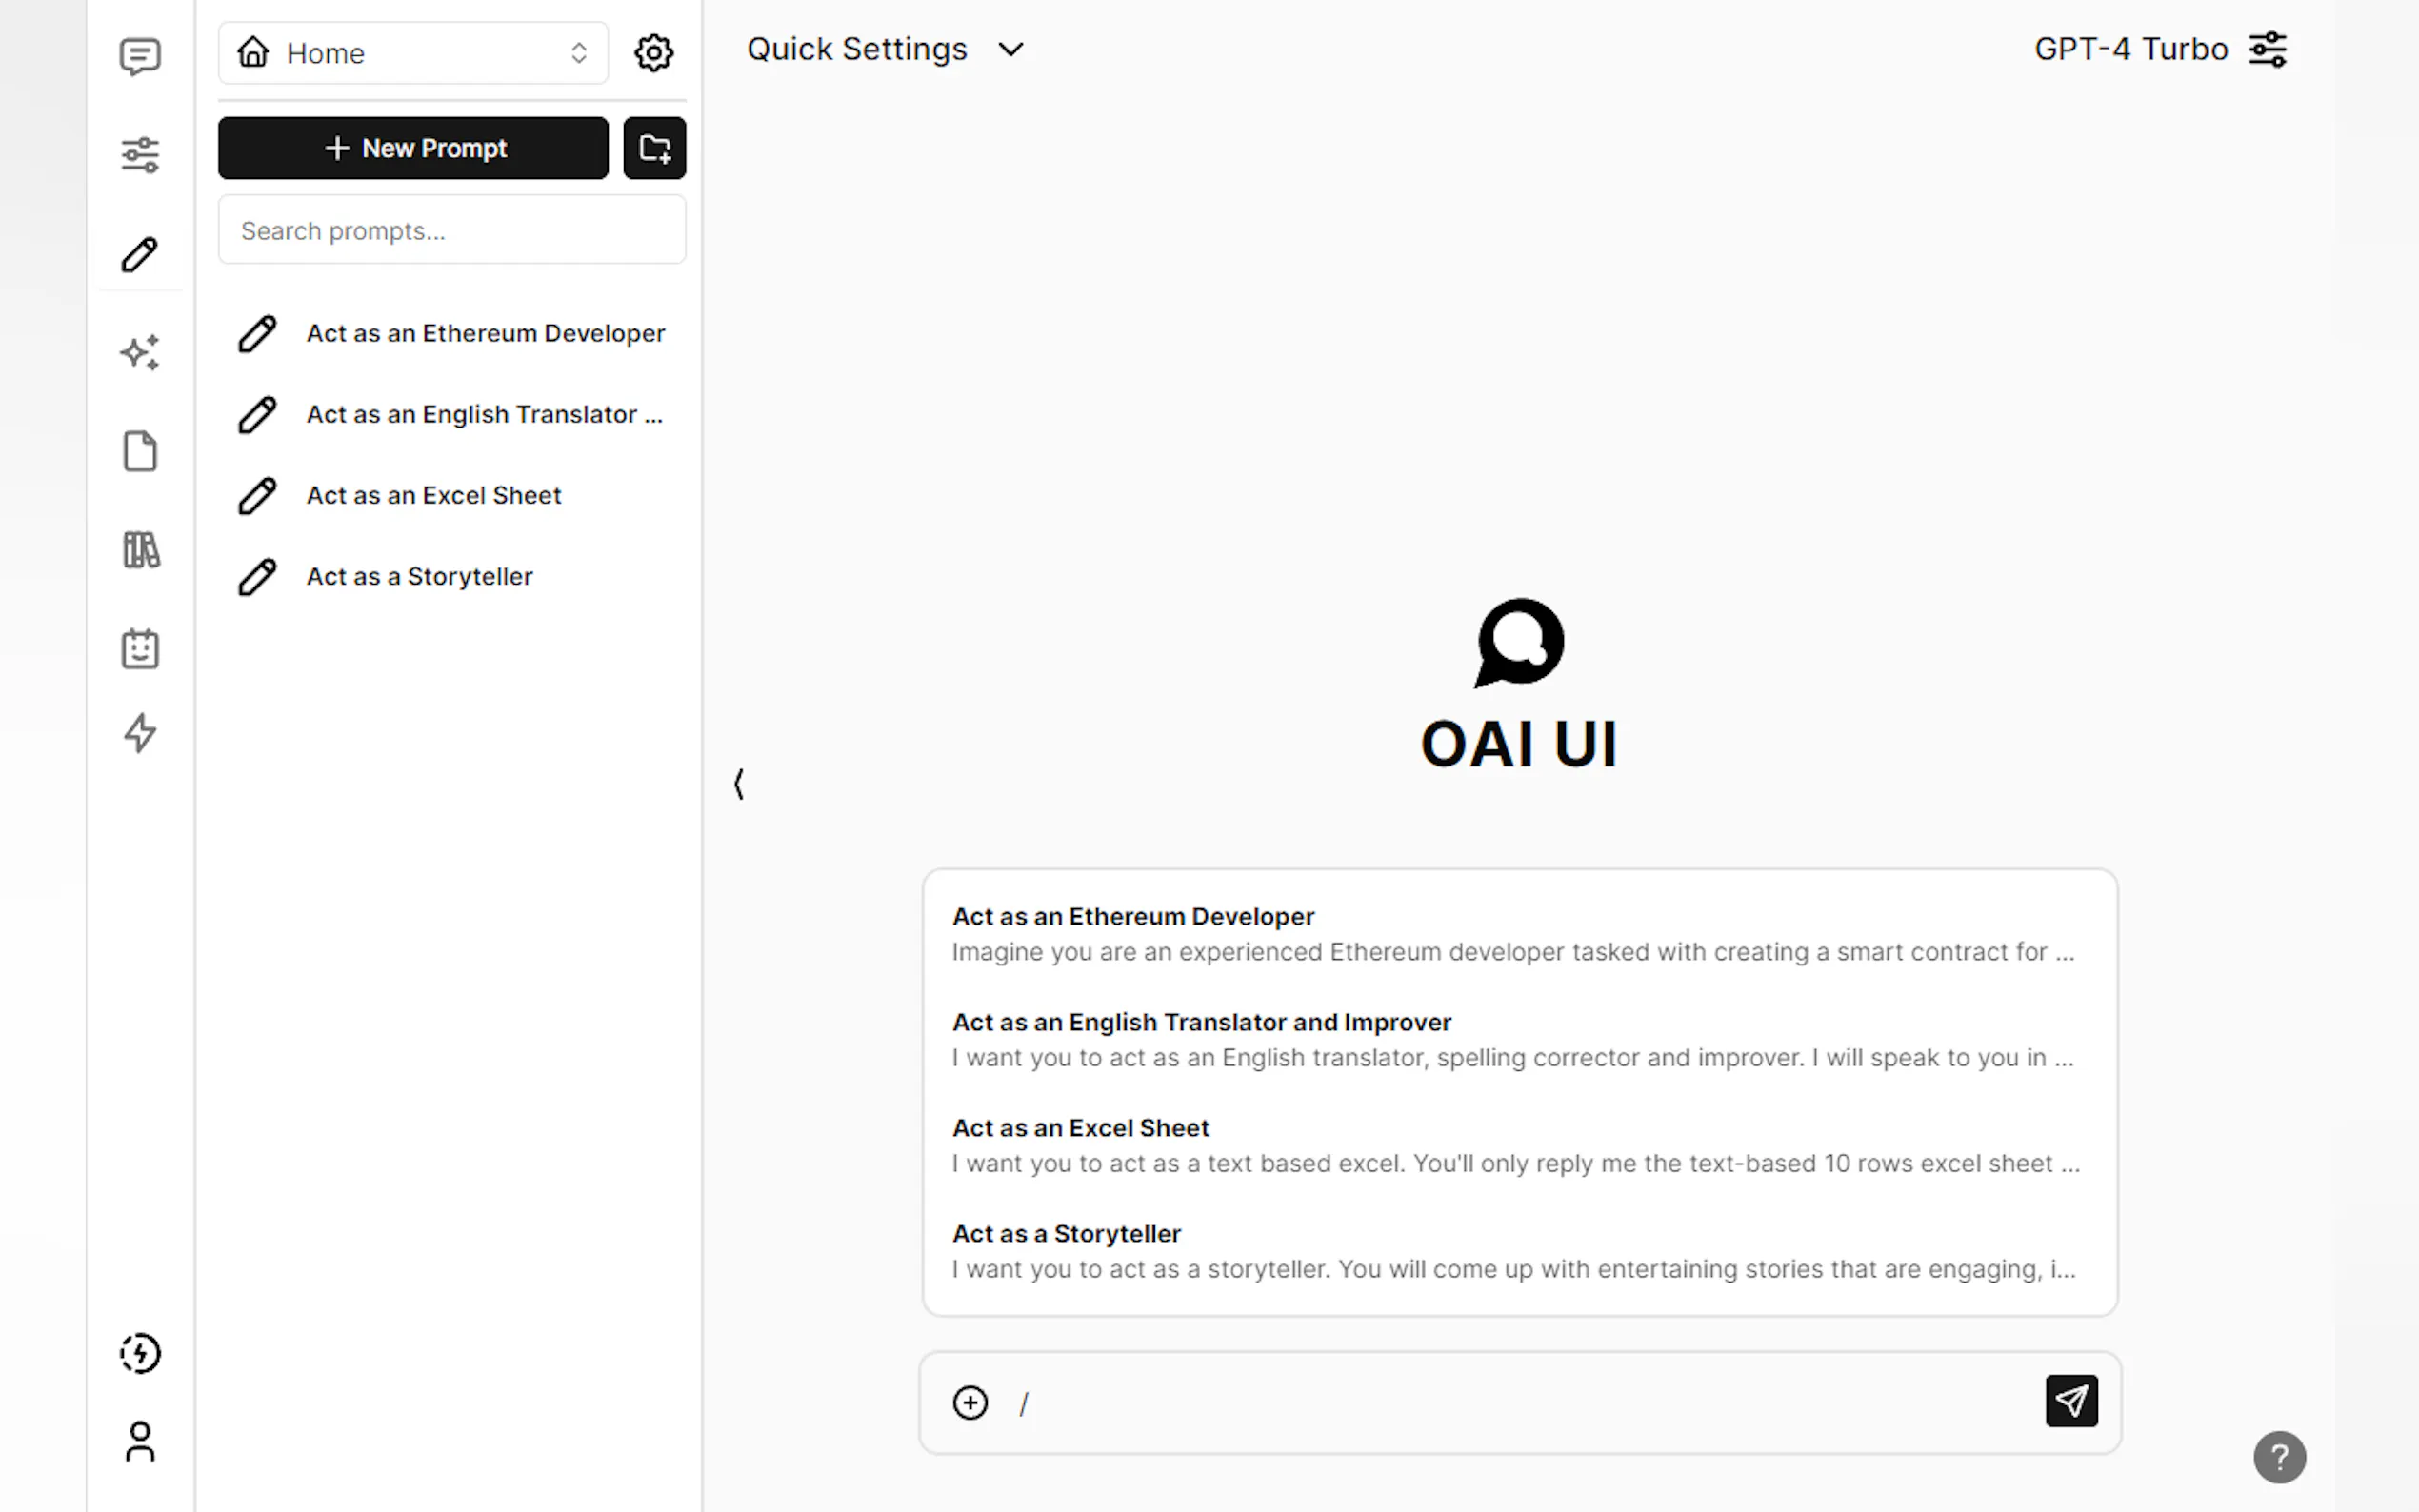Open the chat conversations sidebar icon
The width and height of the screenshot is (2419, 1512).
coord(140,56)
